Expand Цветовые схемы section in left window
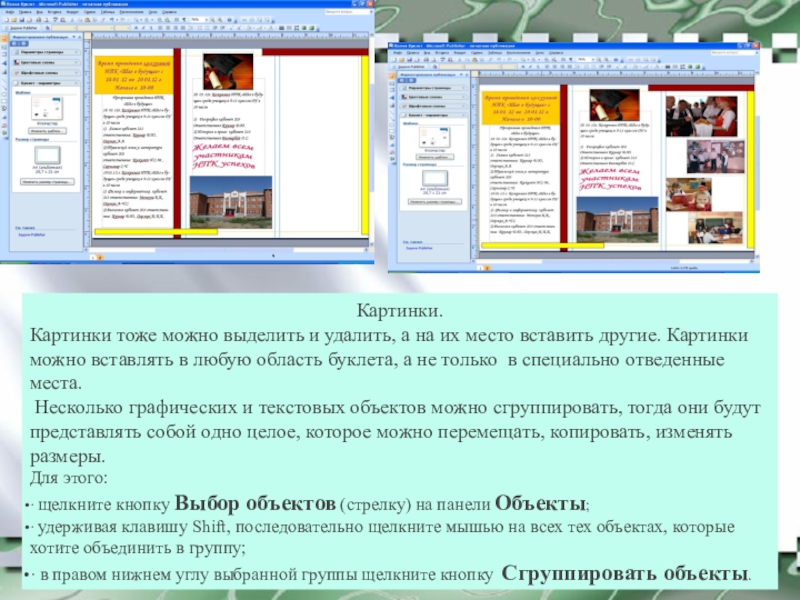This screenshot has width=800, height=600. (46, 62)
